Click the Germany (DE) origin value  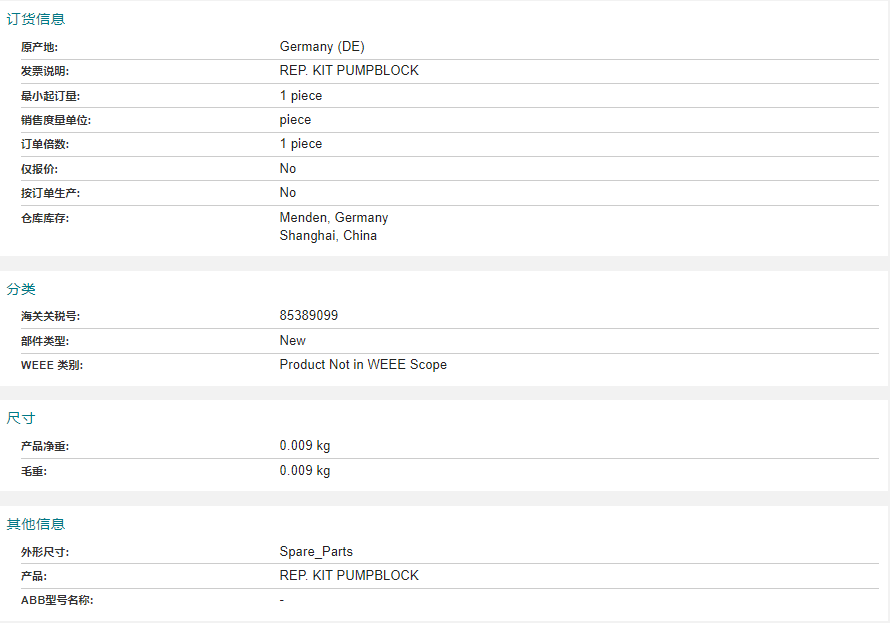coord(322,47)
